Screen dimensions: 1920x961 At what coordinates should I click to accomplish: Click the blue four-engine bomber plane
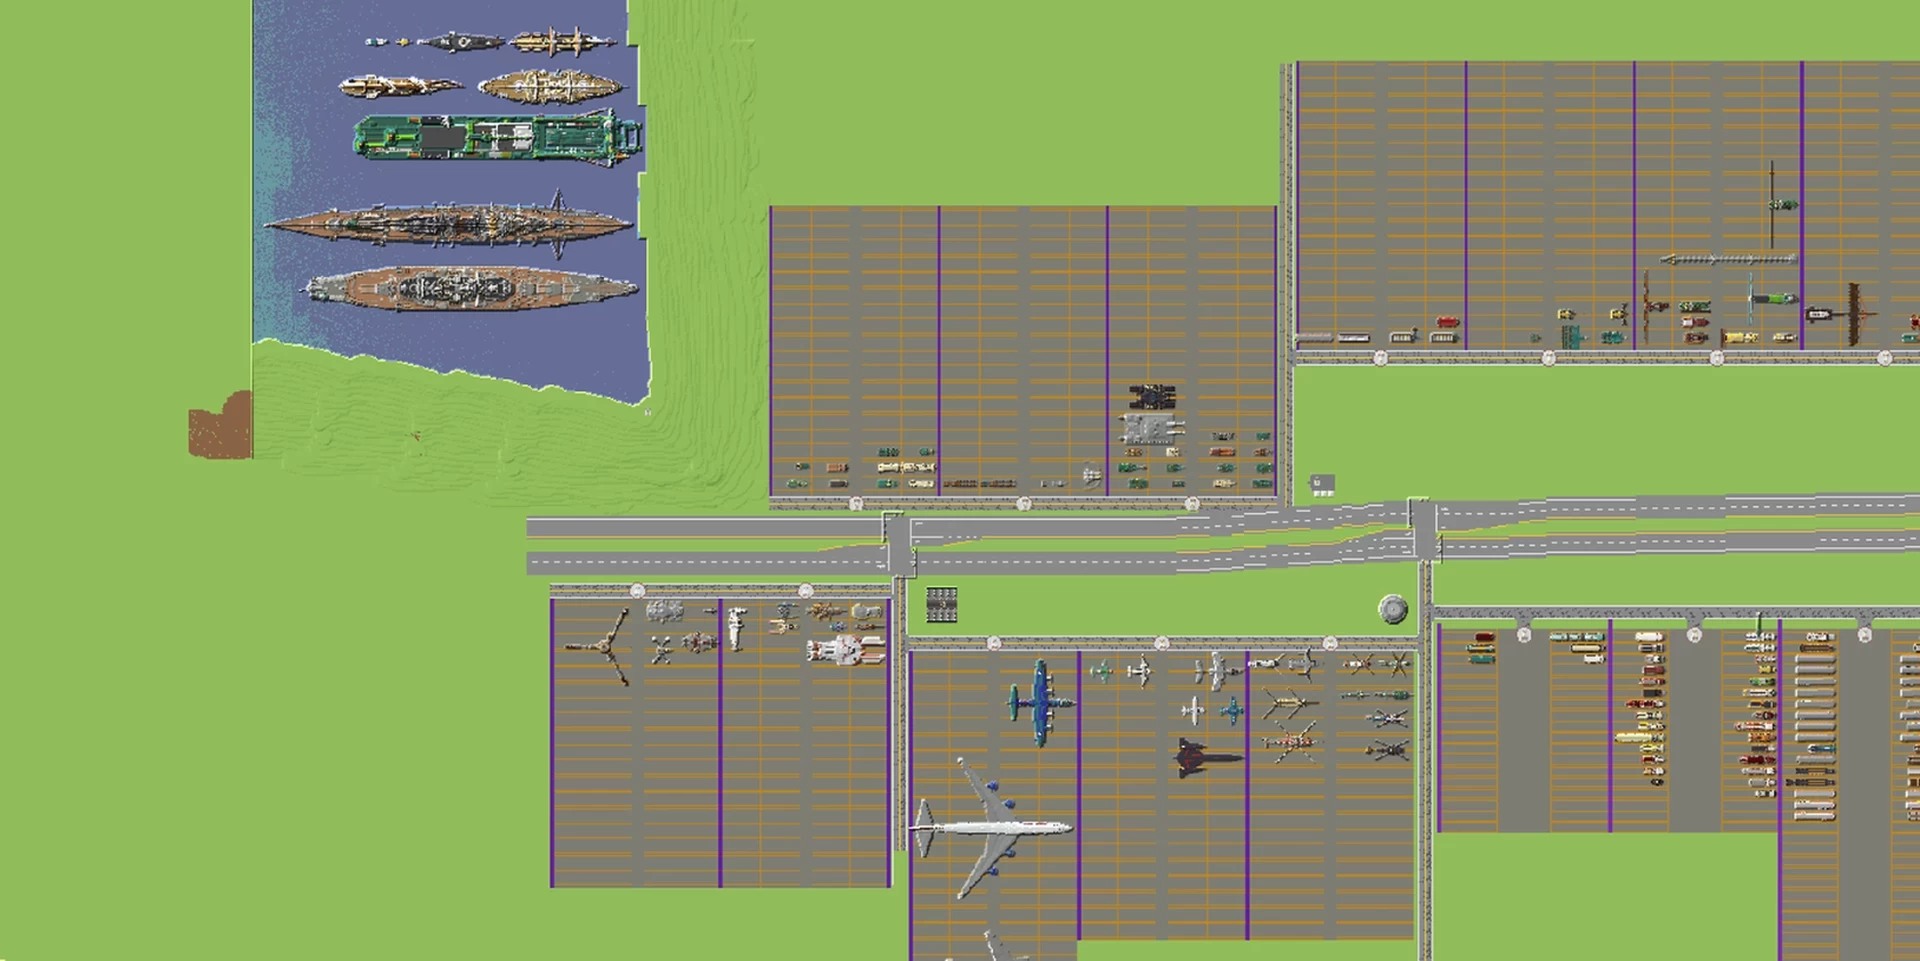tap(1040, 702)
